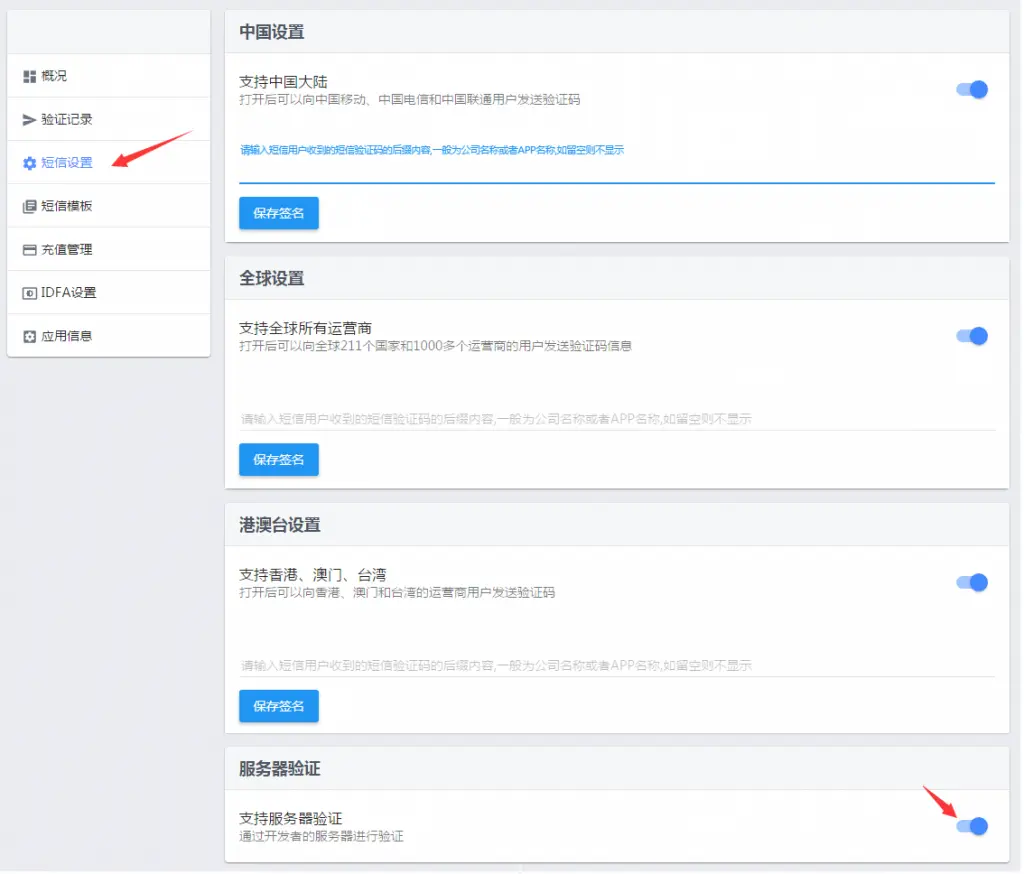Click the 支持中国大陆 label text
This screenshot has height=874, width=1024.
tap(283, 82)
